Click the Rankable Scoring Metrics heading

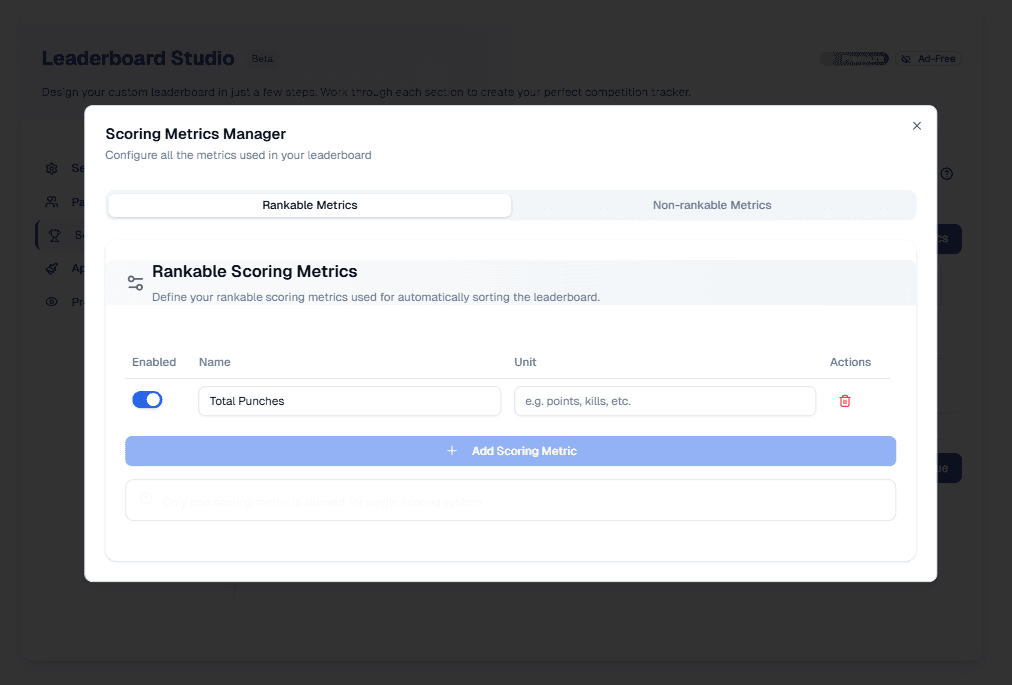pos(254,271)
